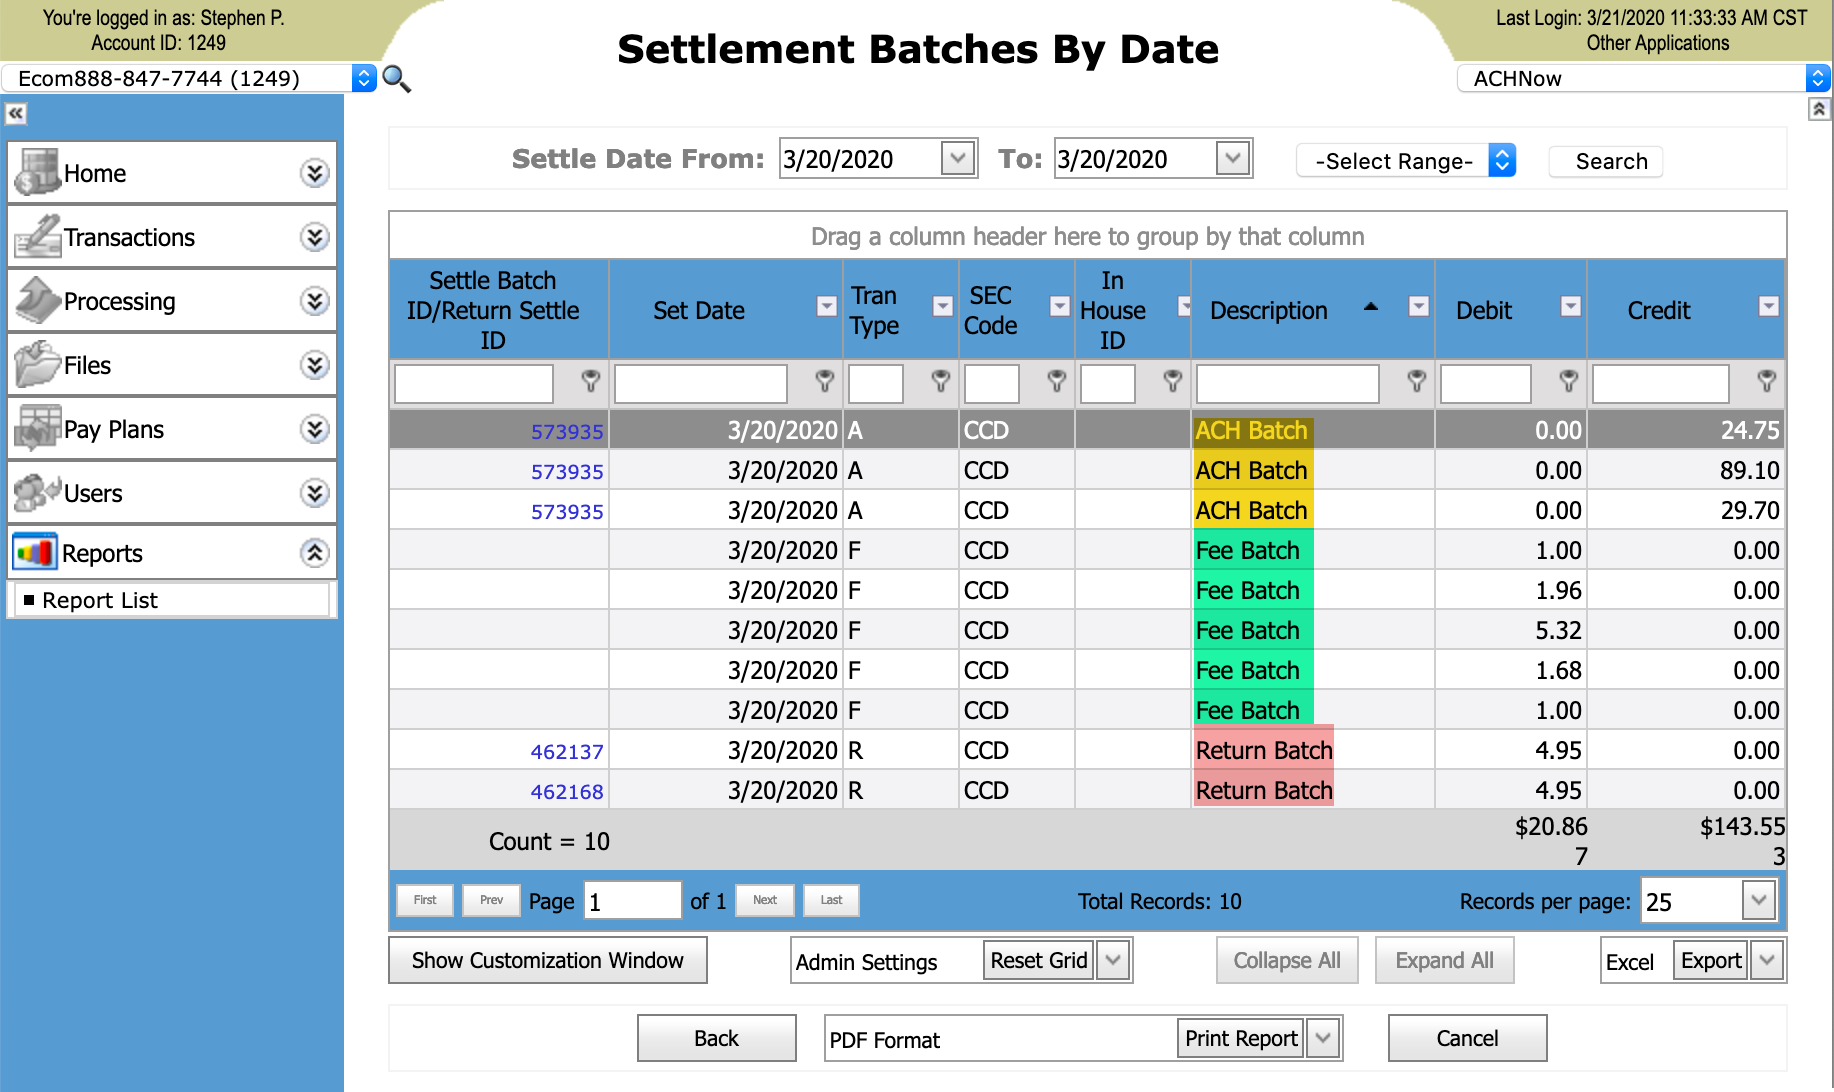This screenshot has width=1834, height=1092.
Task: Open the ACHNow application selector dropdown
Action: pyautogui.click(x=1819, y=77)
